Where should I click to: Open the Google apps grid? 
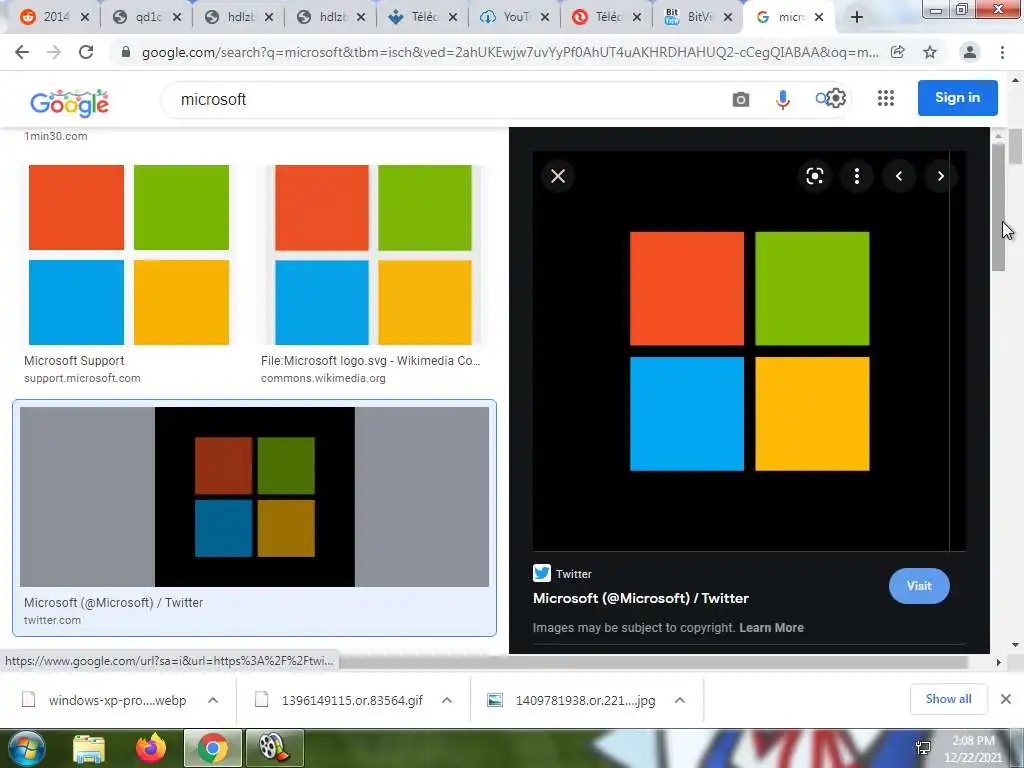(886, 99)
